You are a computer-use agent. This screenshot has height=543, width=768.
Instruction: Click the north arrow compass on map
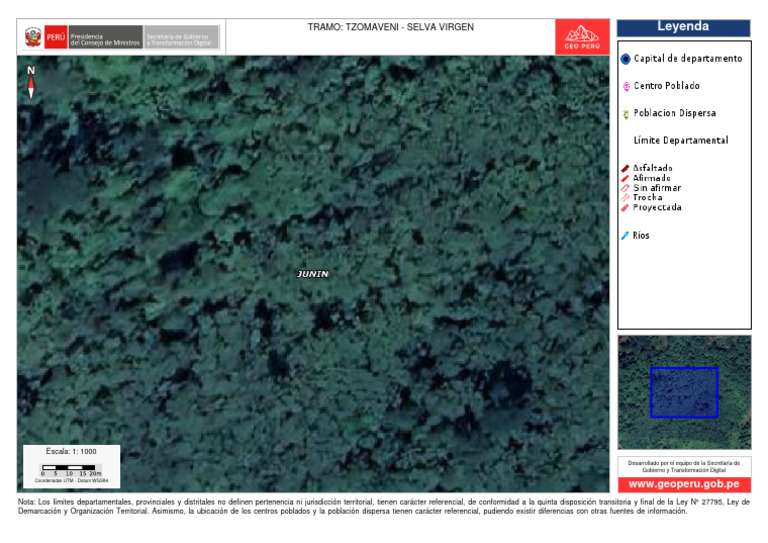click(x=31, y=82)
